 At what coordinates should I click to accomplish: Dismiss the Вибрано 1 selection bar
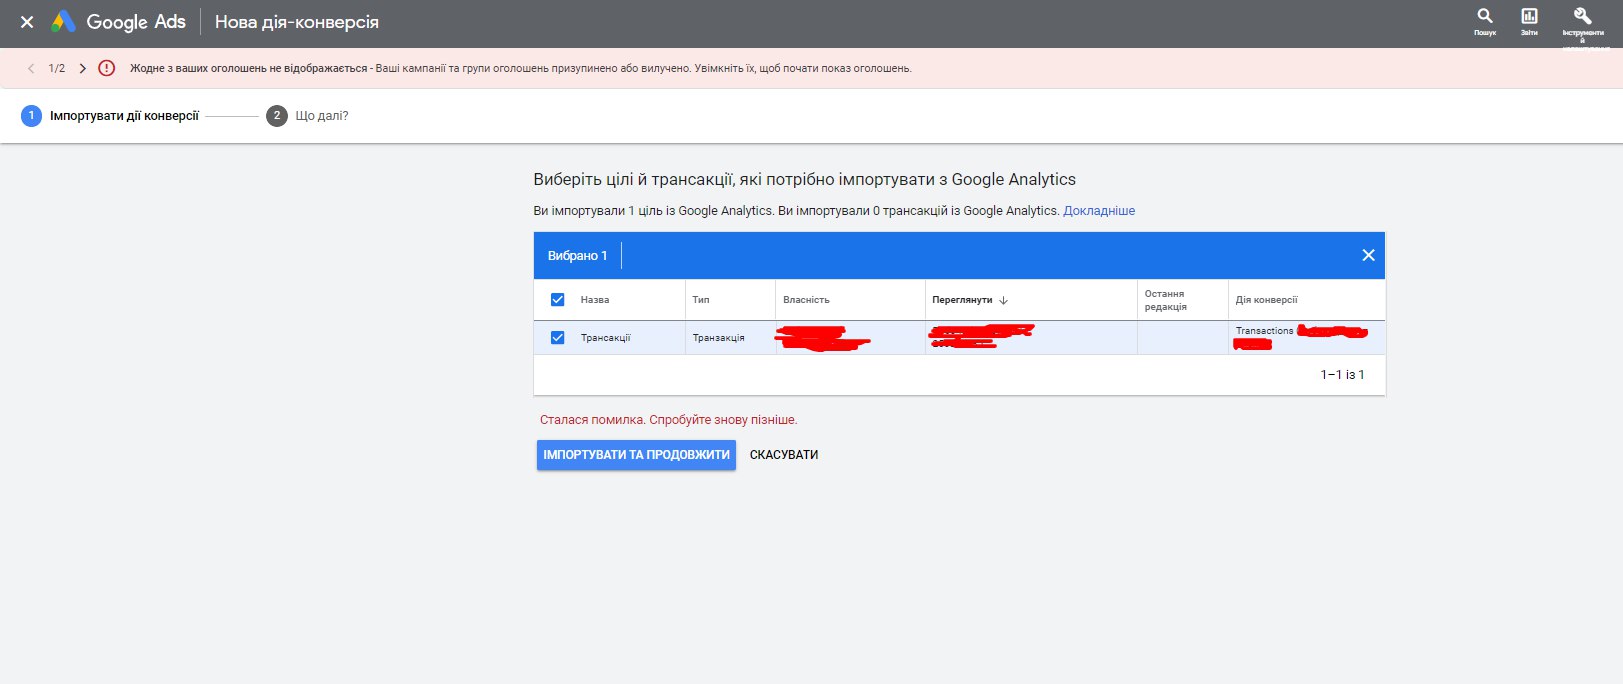pos(1368,255)
